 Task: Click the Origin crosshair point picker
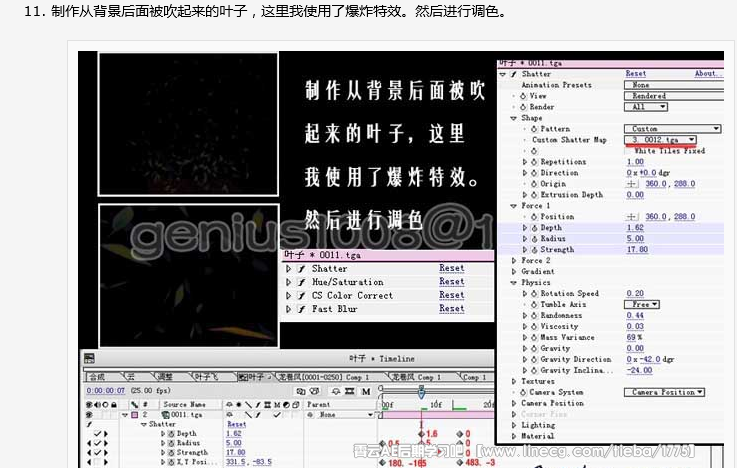pos(632,184)
